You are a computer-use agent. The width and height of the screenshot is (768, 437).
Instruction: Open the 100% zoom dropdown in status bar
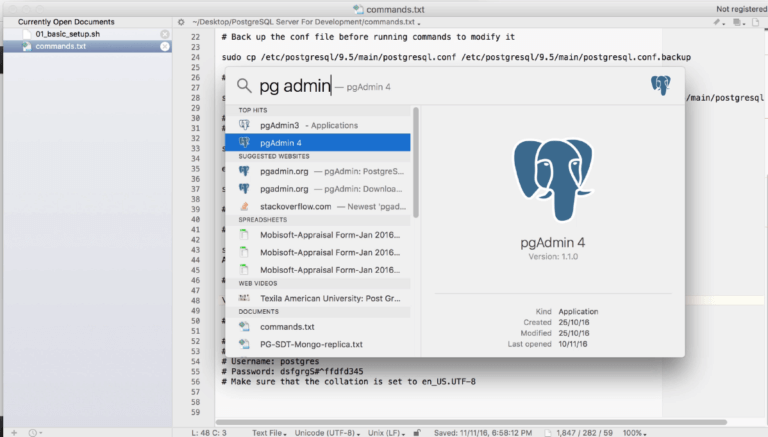(634, 433)
